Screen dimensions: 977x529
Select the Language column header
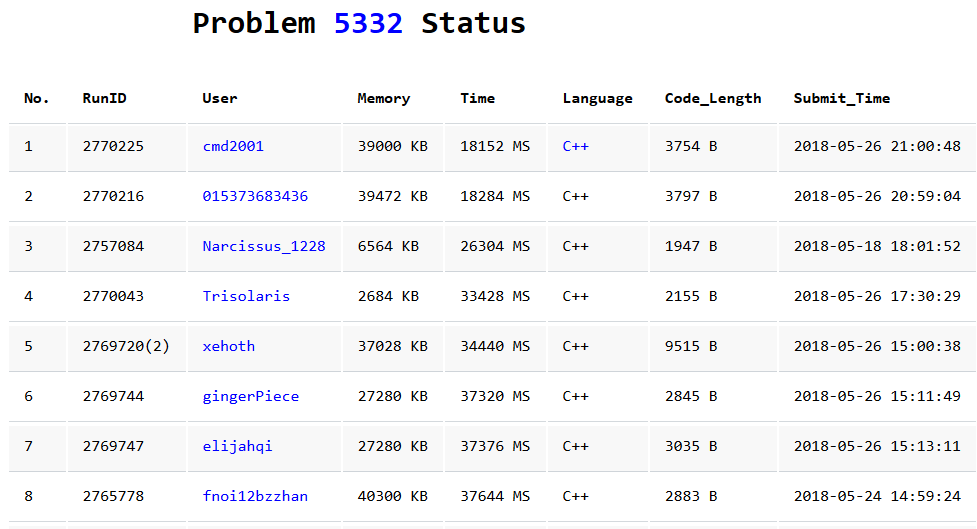[x=597, y=98]
